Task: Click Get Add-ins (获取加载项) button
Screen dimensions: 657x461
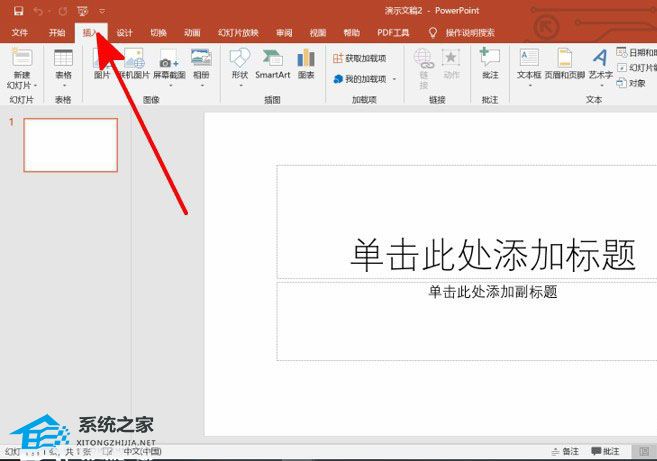Action: click(x=359, y=58)
